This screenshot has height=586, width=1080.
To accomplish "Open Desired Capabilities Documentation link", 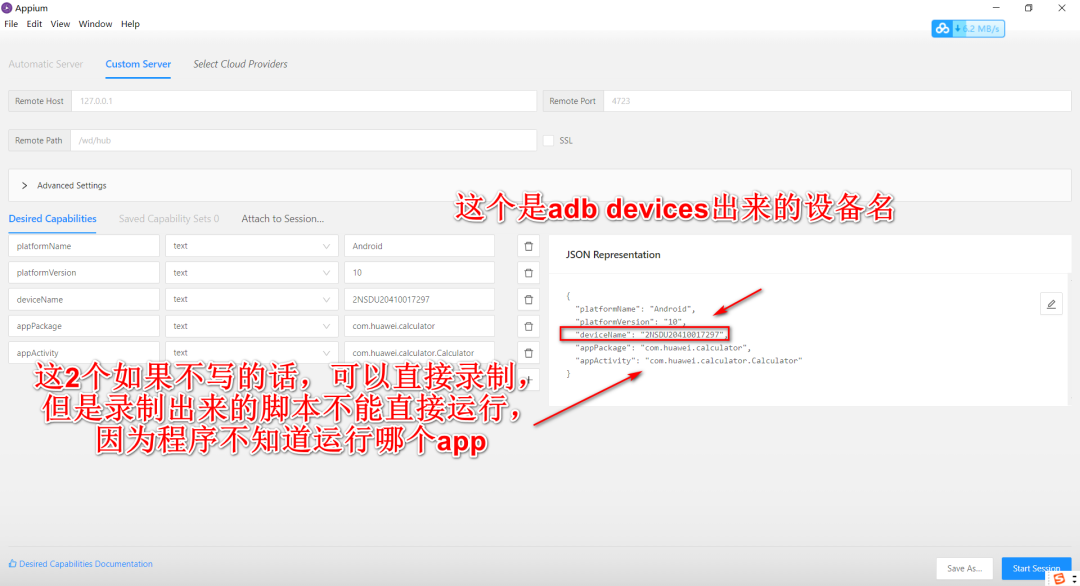I will [81, 564].
